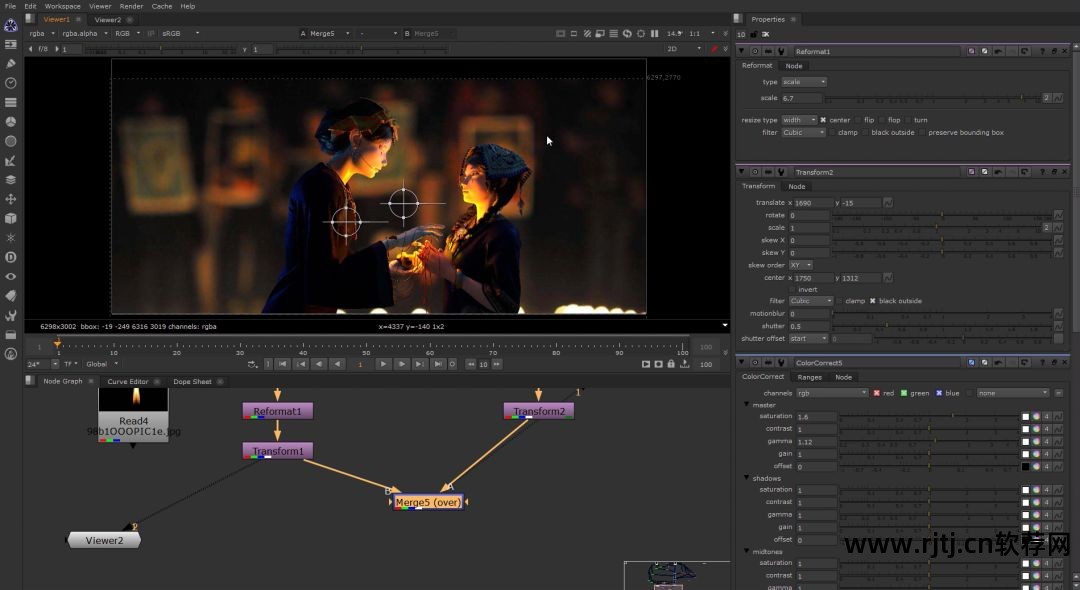The width and height of the screenshot is (1080, 590).
Task: Open the Reformat type dropdown set to scale
Action: [x=804, y=82]
